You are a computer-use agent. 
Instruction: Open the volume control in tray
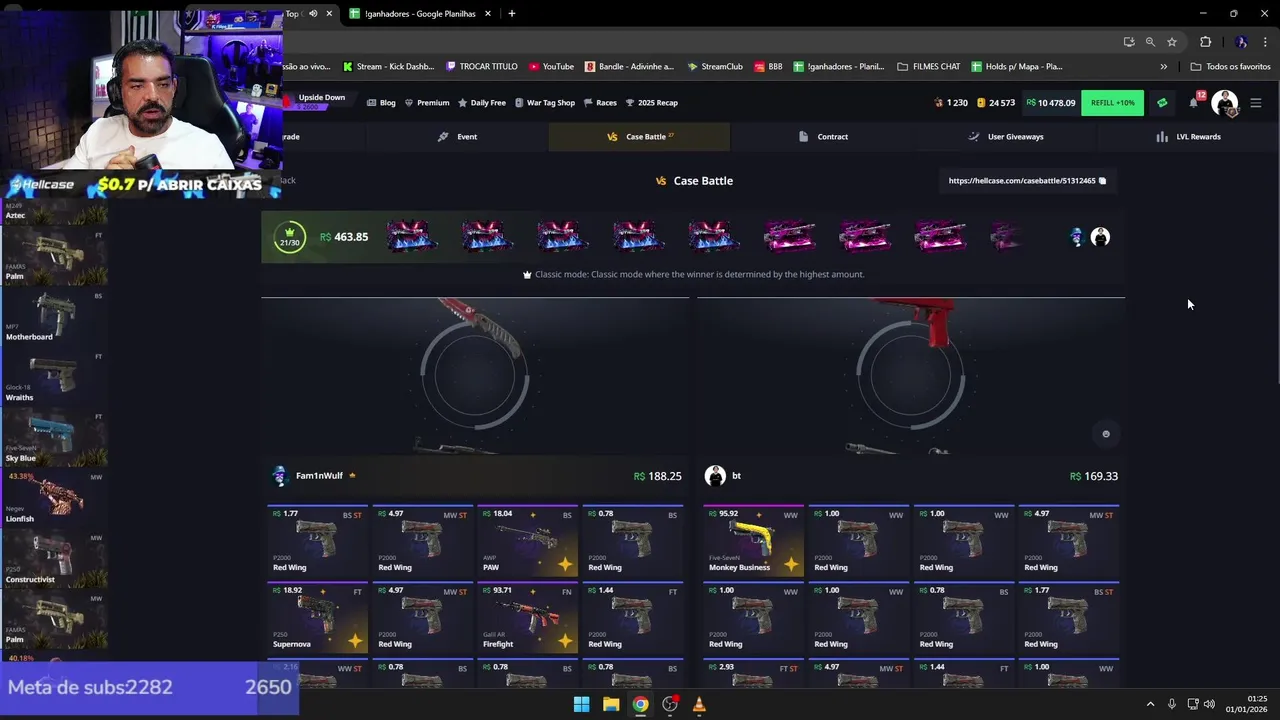[x=1209, y=704]
